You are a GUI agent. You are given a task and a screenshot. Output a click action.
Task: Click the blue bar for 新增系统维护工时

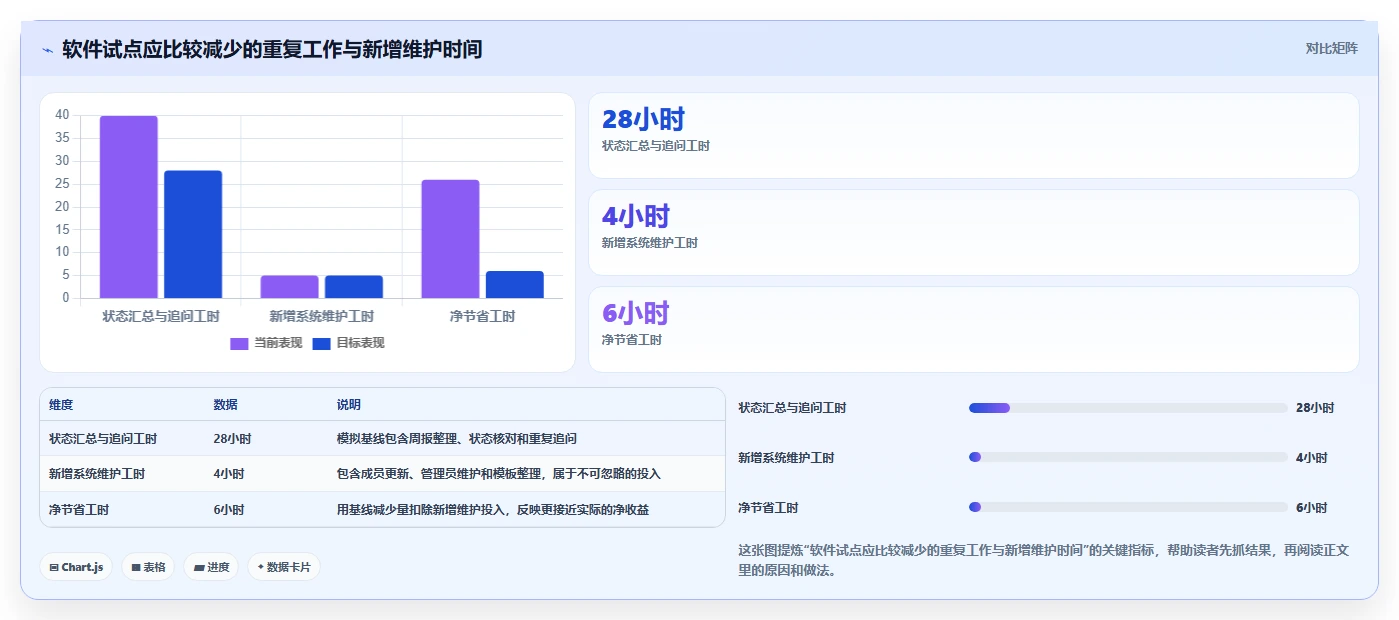(354, 287)
